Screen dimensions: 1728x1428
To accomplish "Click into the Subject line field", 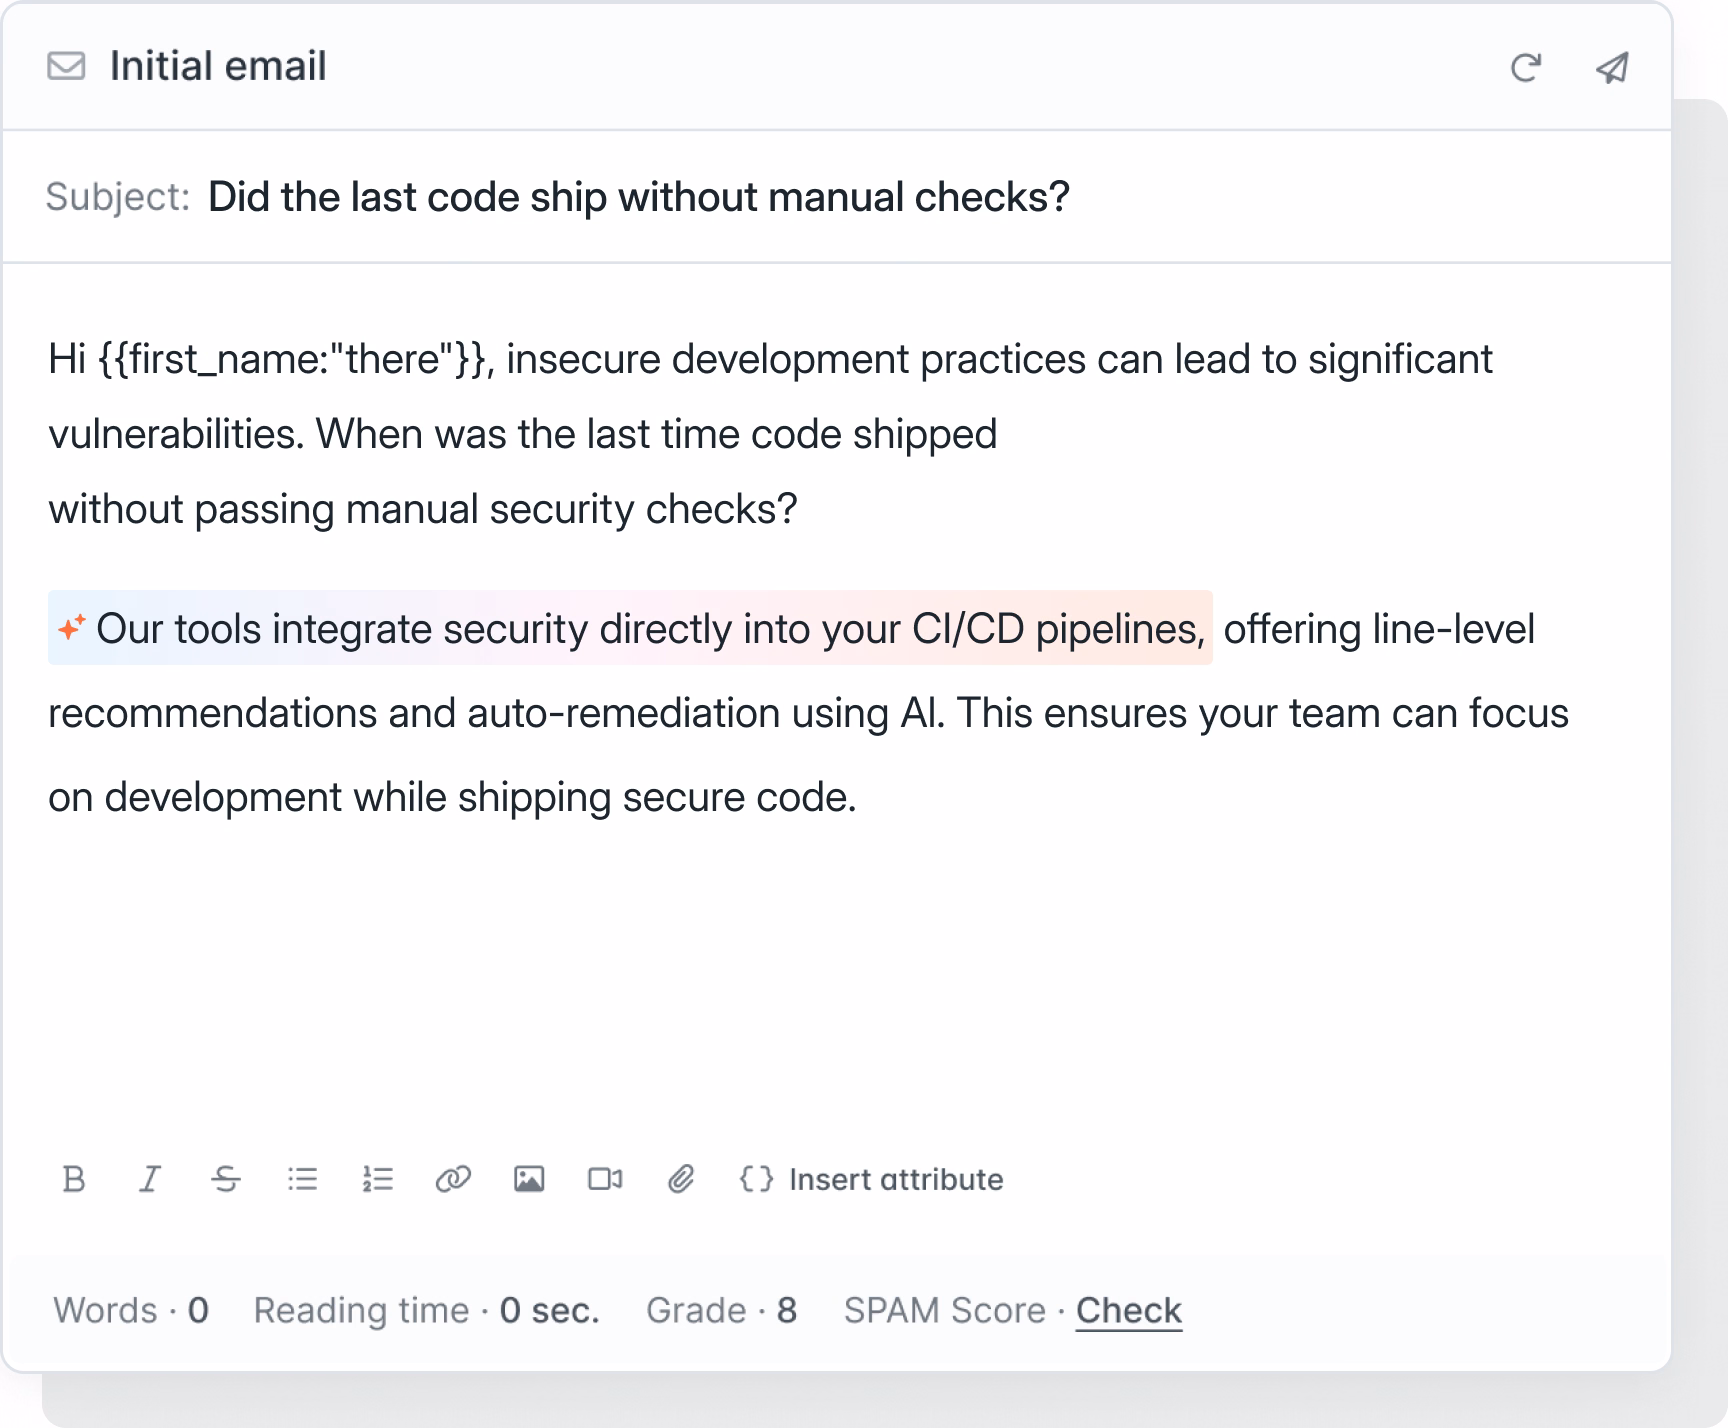I will [x=638, y=197].
